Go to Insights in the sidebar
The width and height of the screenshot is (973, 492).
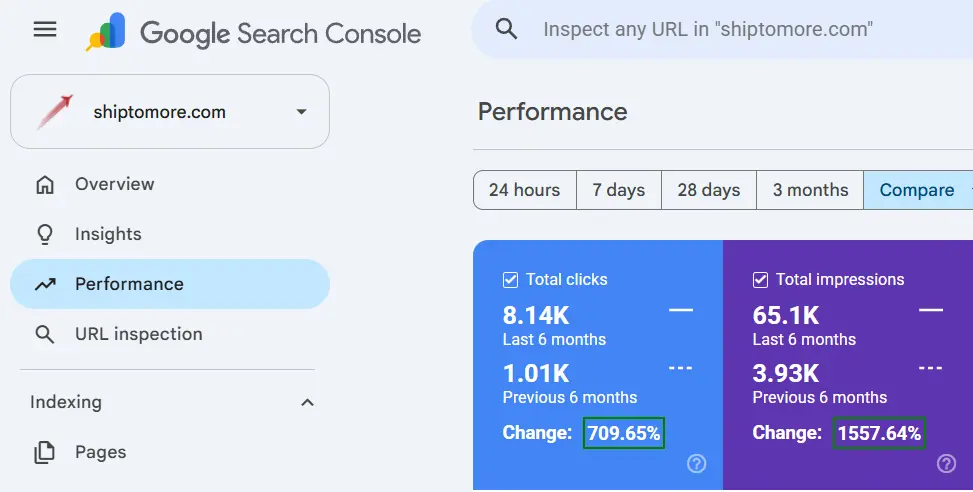(x=170, y=234)
